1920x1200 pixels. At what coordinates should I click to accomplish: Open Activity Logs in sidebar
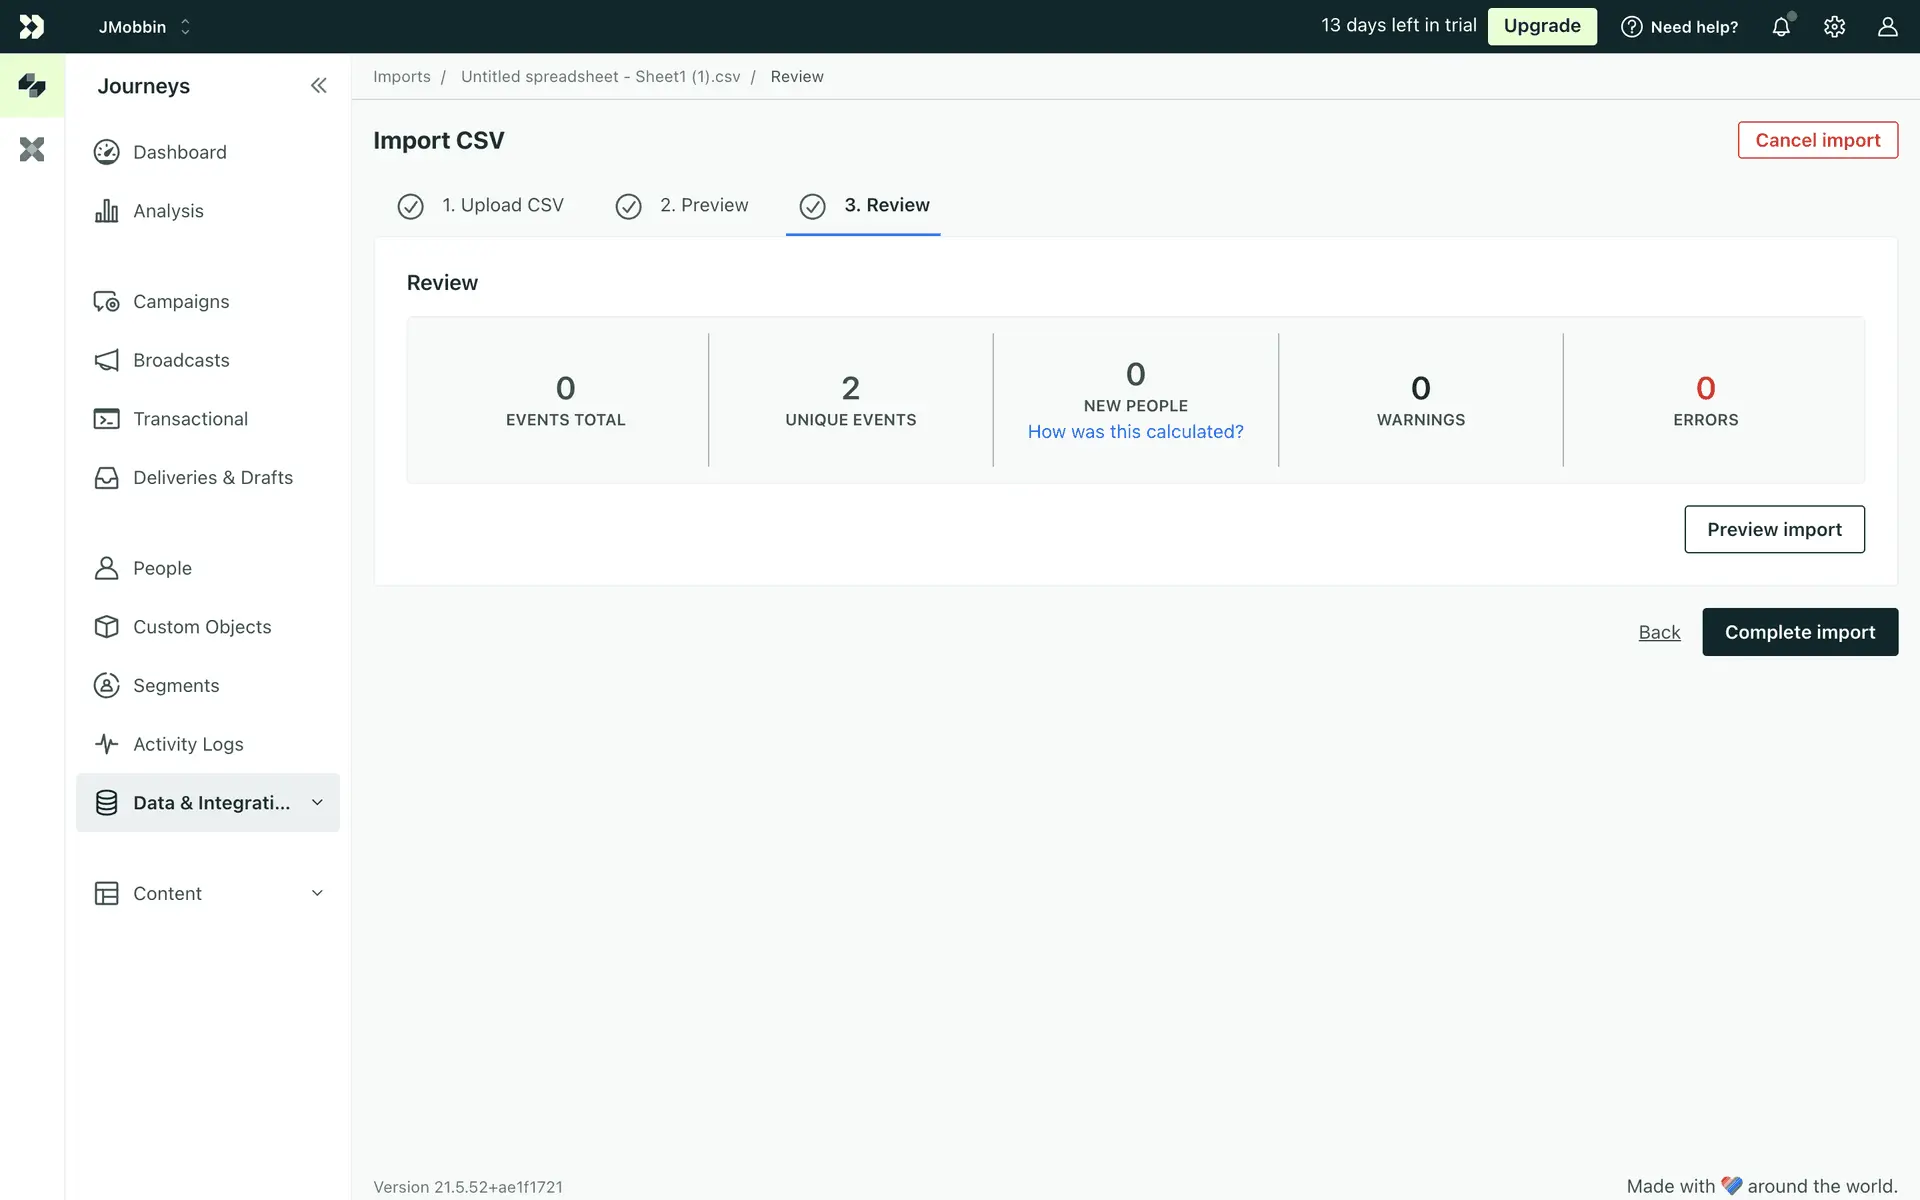pyautogui.click(x=188, y=744)
